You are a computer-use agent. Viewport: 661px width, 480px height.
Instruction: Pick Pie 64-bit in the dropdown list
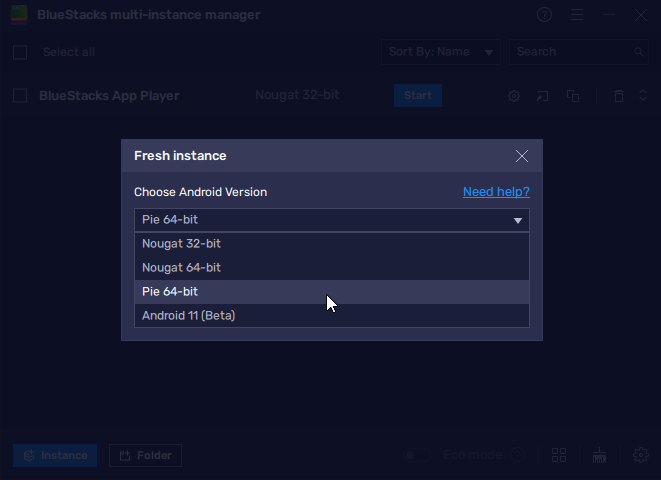332,292
